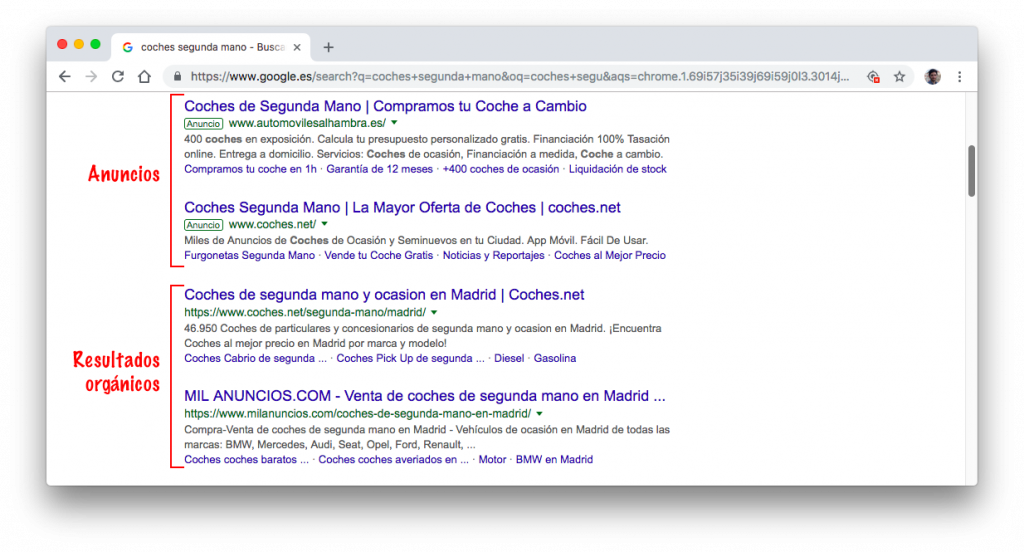The image size is (1024, 552).
Task: Click the 'BMW en Madrid' sitelink
Action: click(x=554, y=459)
